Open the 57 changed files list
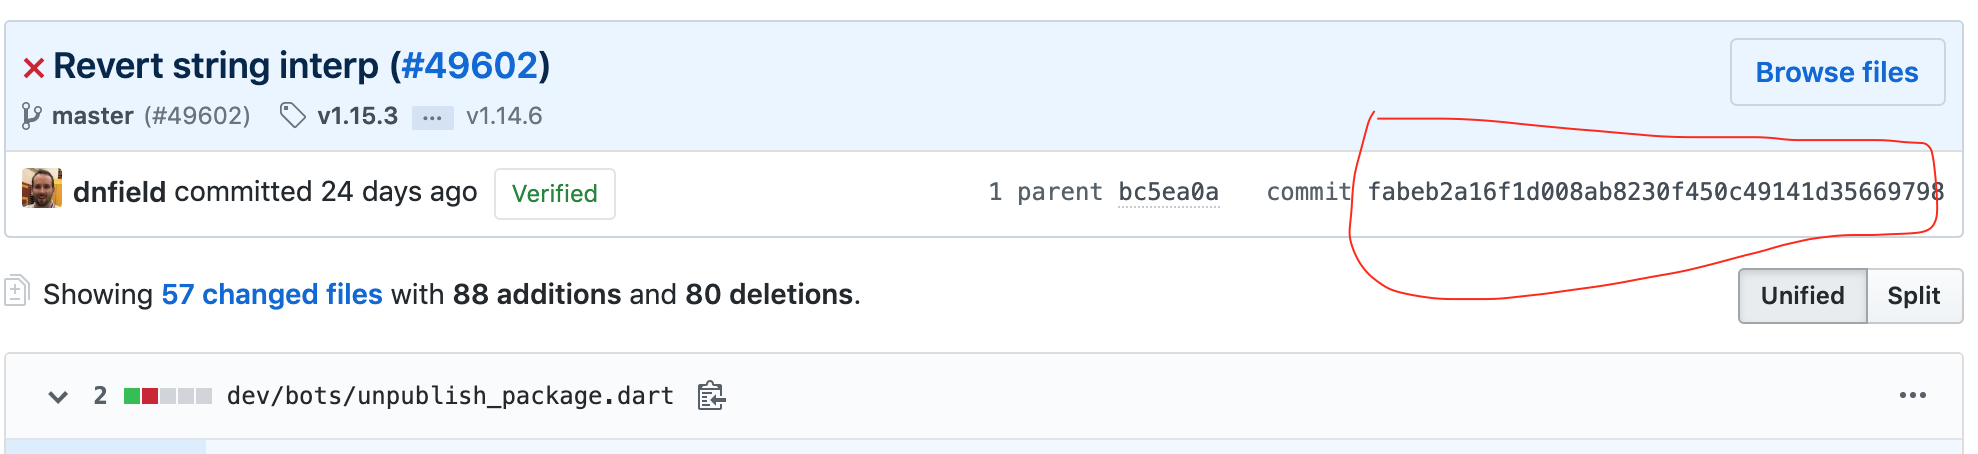 (x=272, y=294)
